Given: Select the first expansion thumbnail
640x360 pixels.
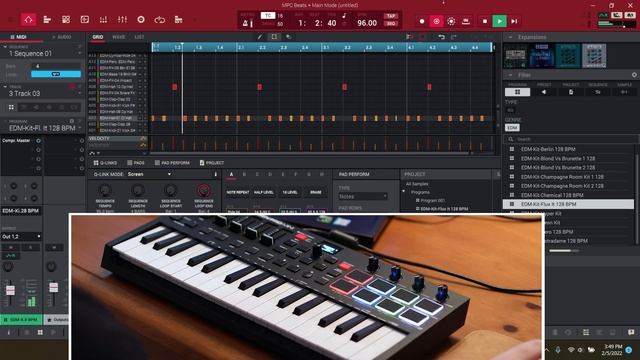Looking at the screenshot, I should (x=516, y=56).
